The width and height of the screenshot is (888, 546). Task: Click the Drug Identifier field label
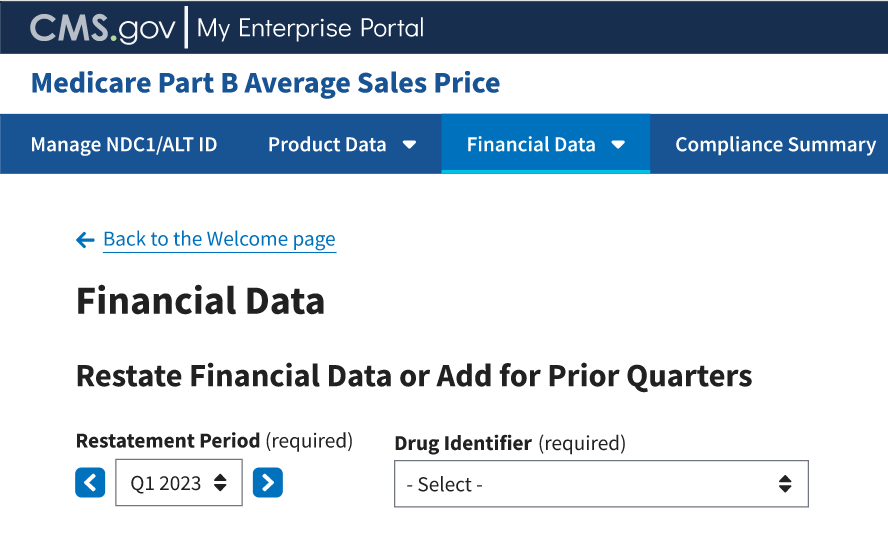[x=463, y=442]
